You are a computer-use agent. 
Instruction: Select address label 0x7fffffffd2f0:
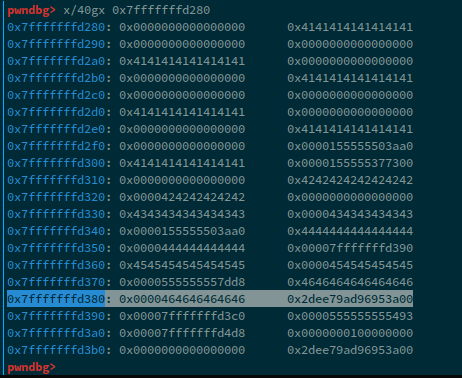tap(59, 146)
